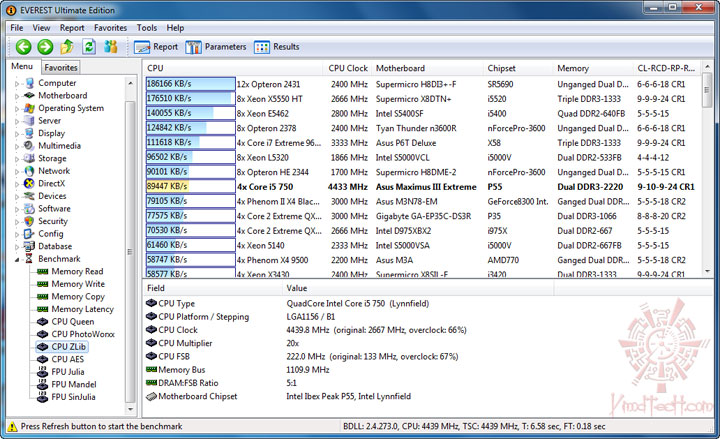Select the Display icon in tree
The width and height of the screenshot is (720, 439).
(29, 133)
